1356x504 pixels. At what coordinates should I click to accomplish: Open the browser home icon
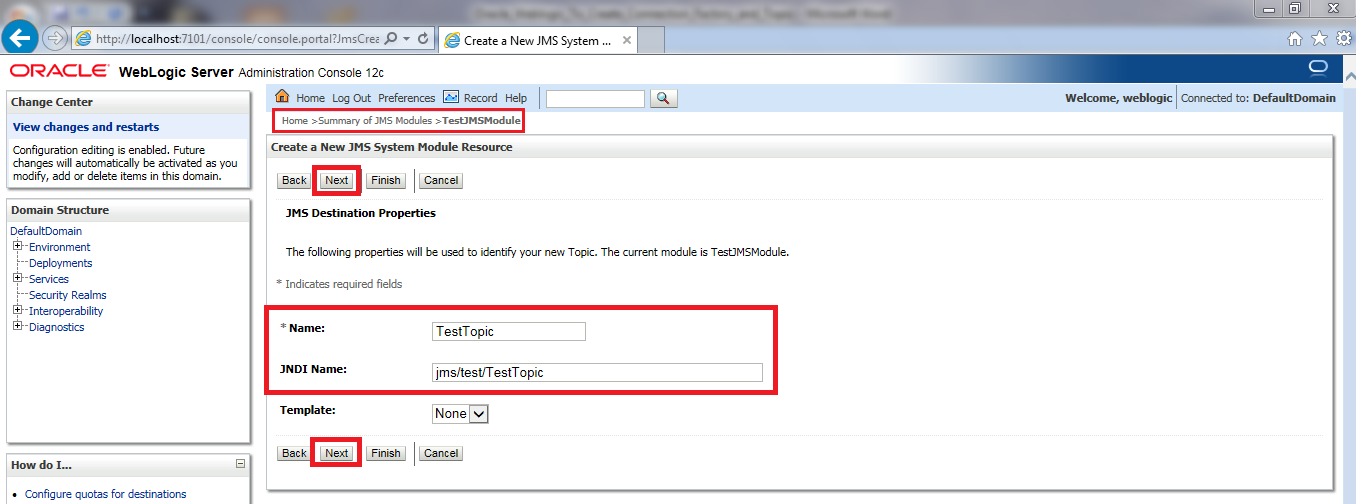[x=1295, y=39]
